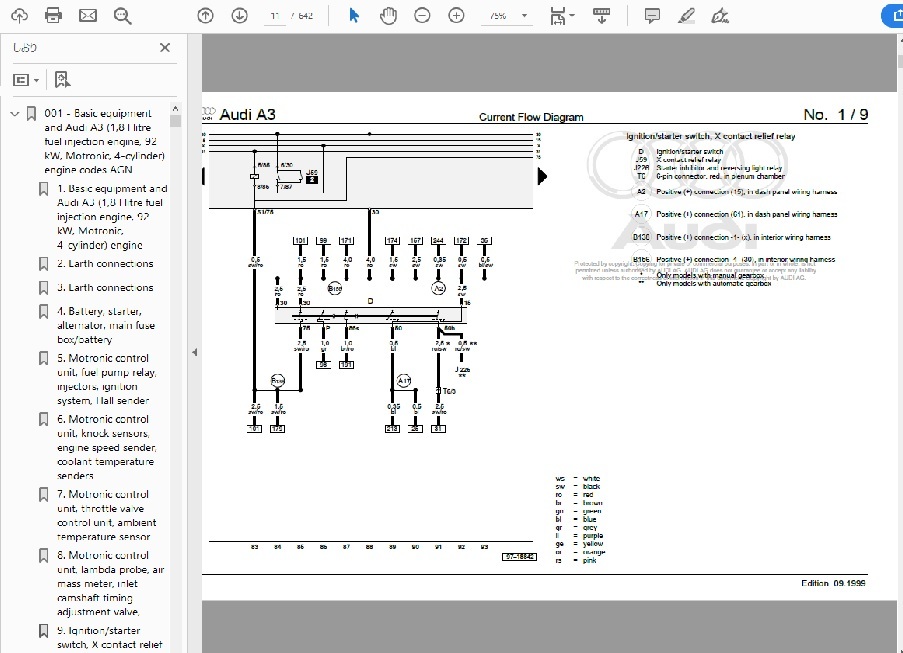Open bookmark 6. Motronic control unit, knock sensors
The width and height of the screenshot is (903, 653).
107,447
